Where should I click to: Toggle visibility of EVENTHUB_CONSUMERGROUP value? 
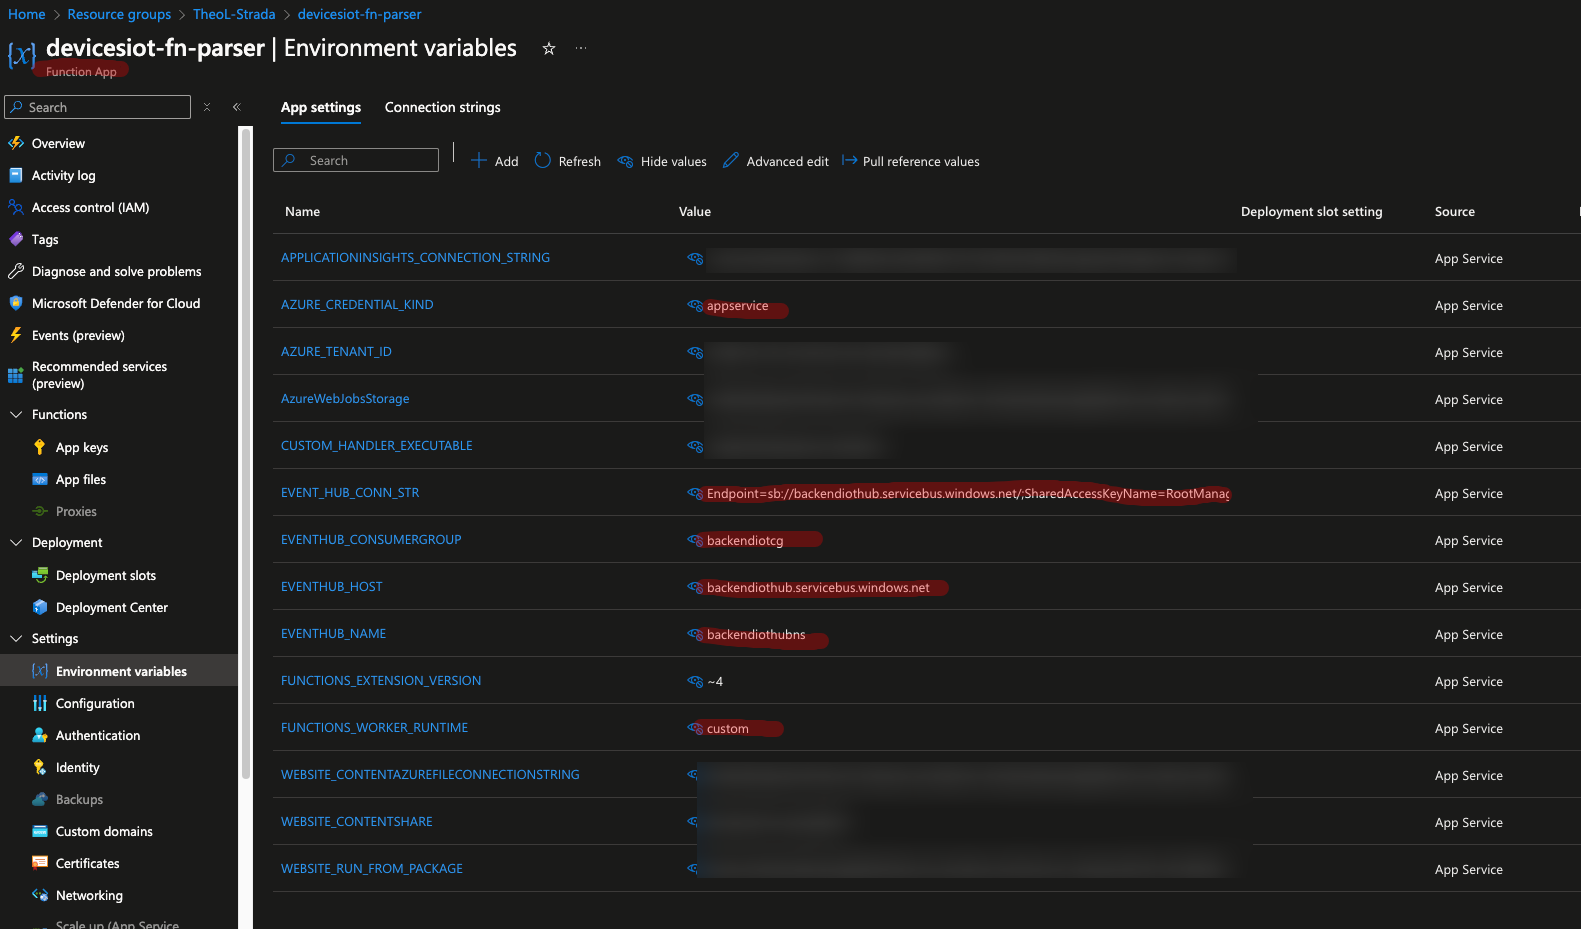coord(695,540)
